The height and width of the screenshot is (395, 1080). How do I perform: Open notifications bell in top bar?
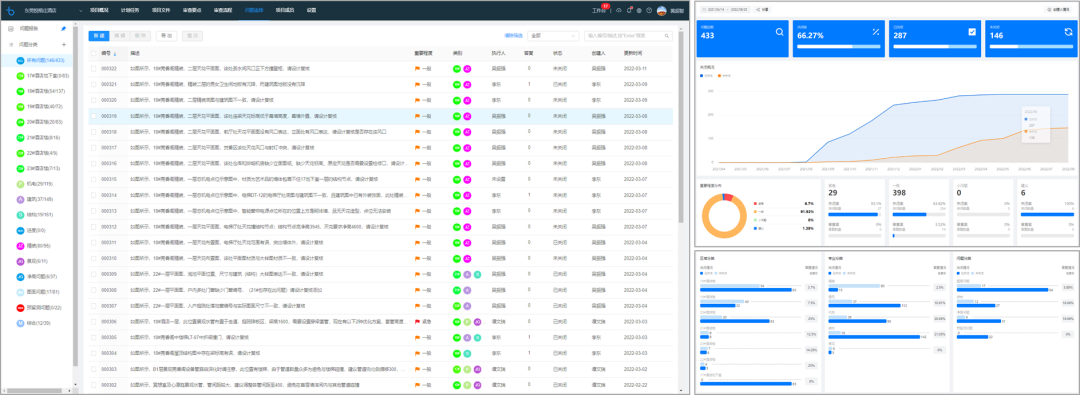pyautogui.click(x=629, y=10)
